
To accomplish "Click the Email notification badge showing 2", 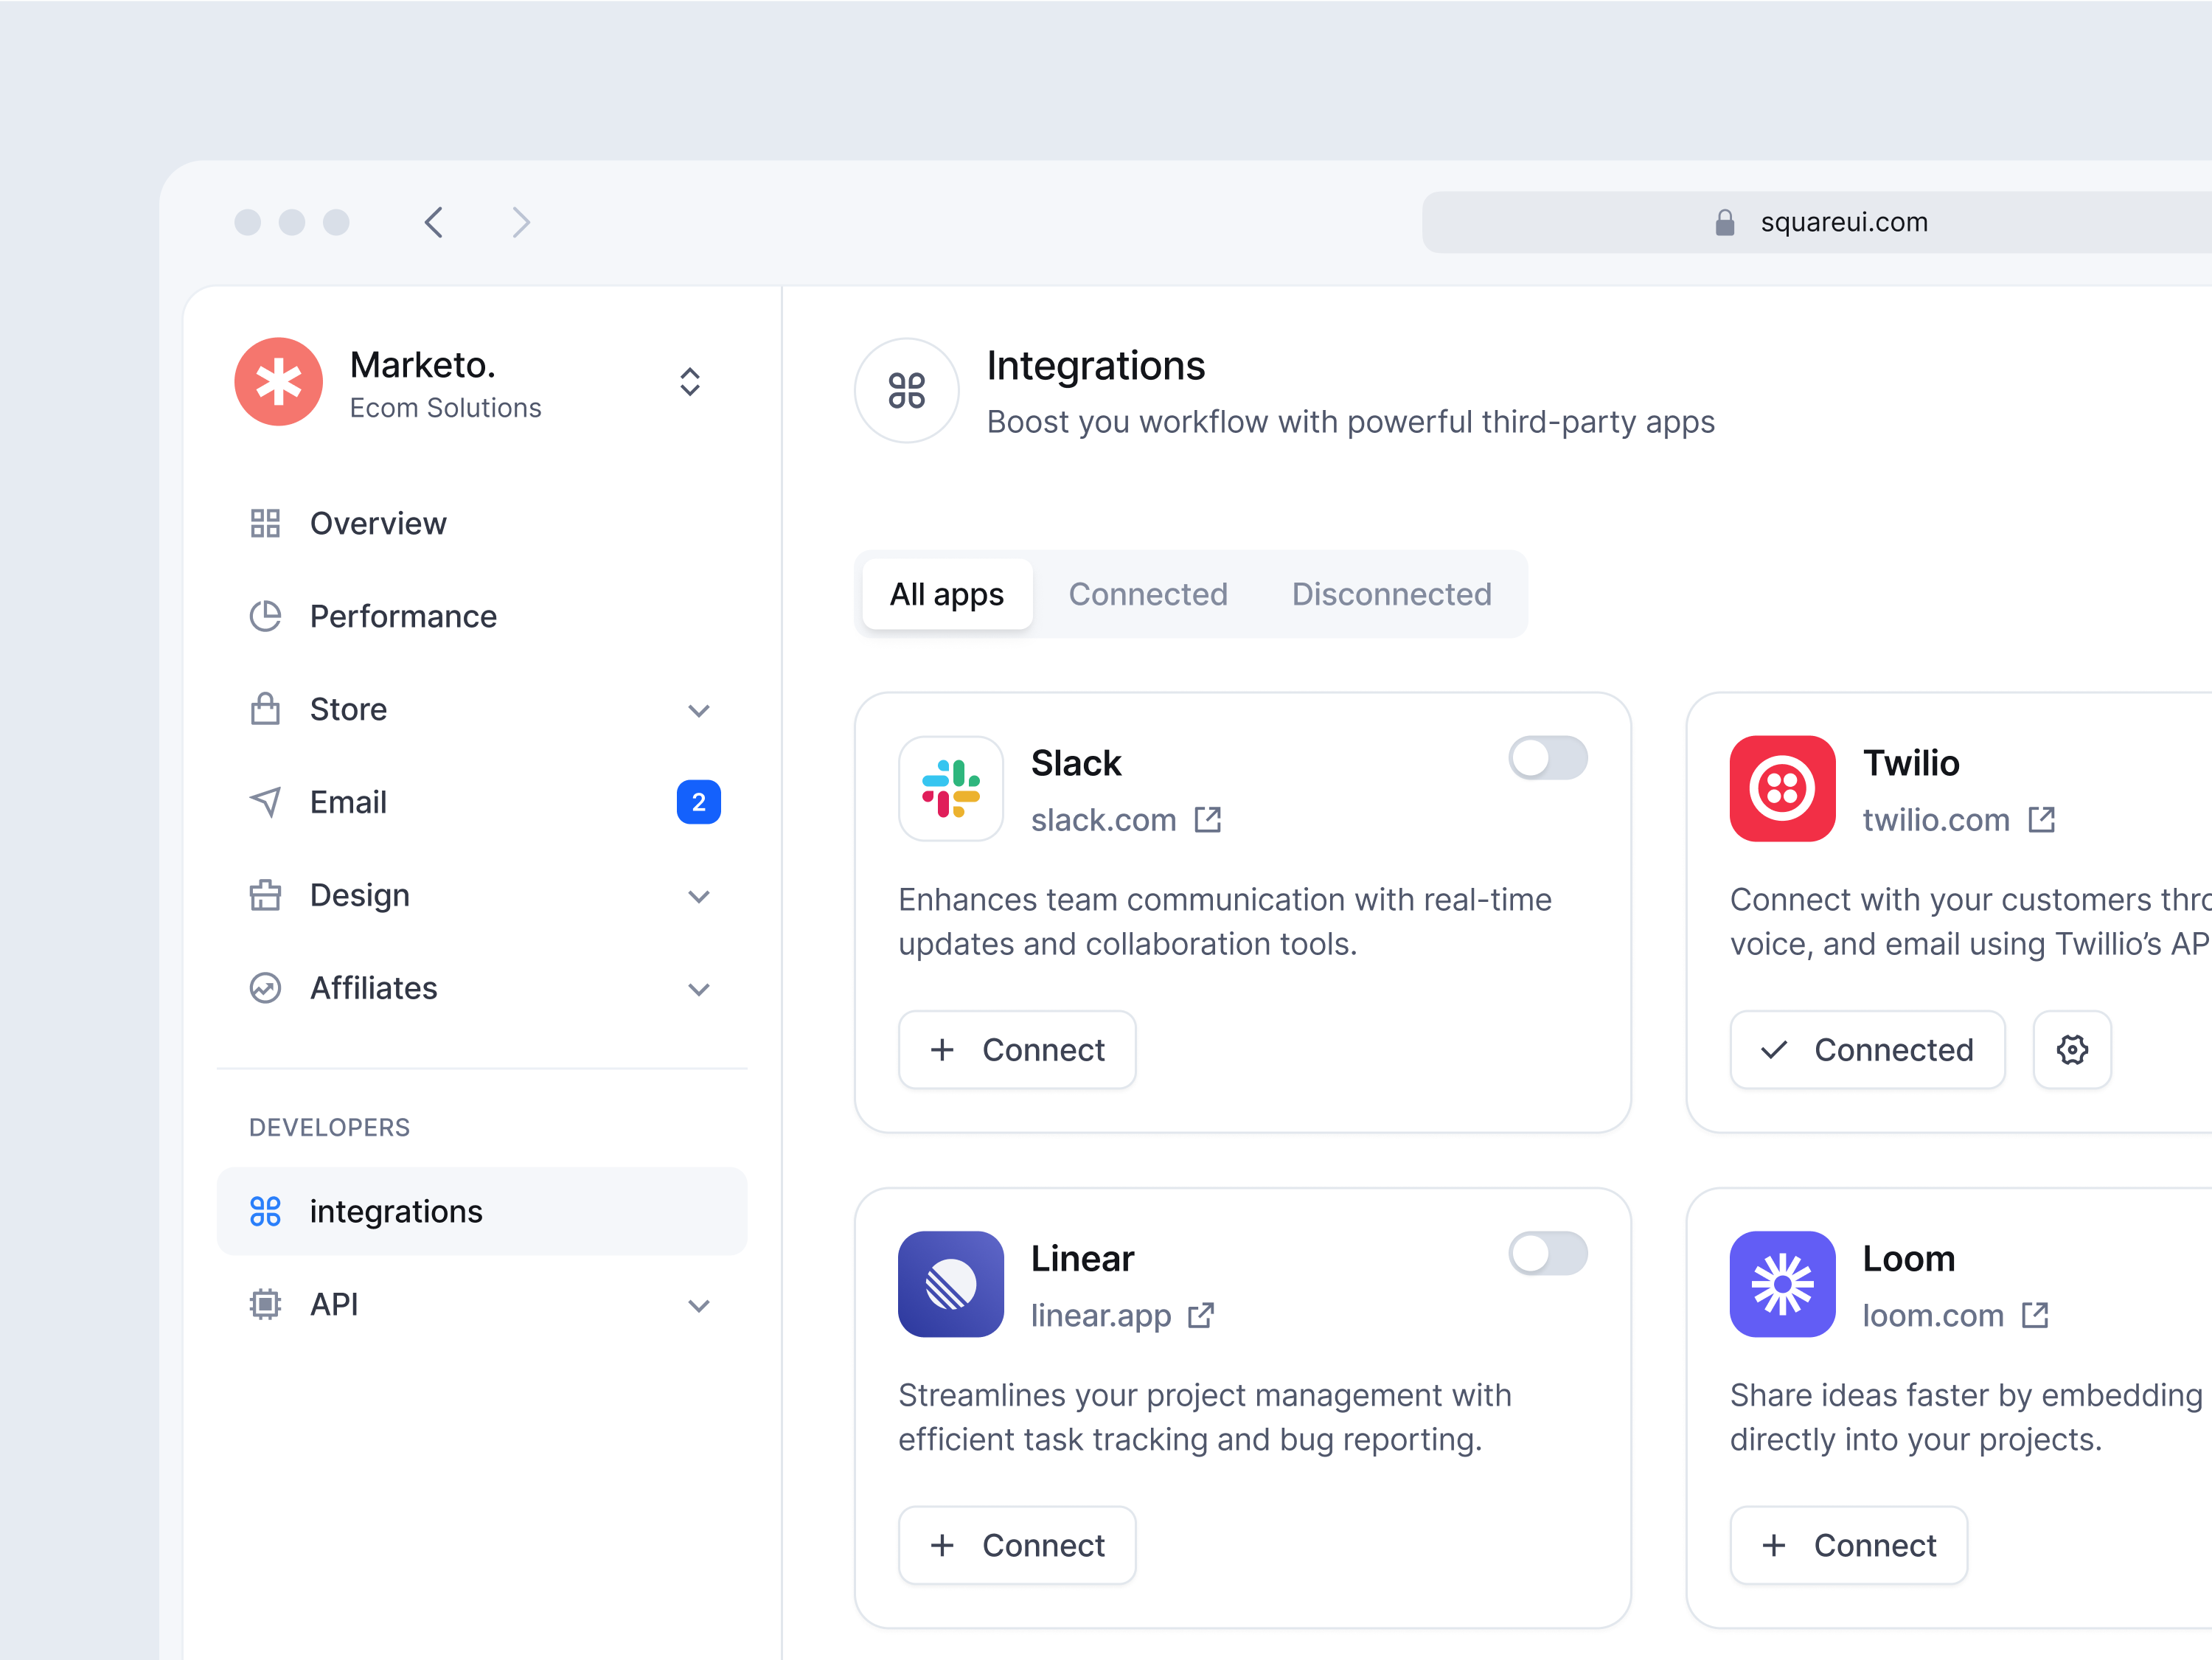I will (x=699, y=801).
